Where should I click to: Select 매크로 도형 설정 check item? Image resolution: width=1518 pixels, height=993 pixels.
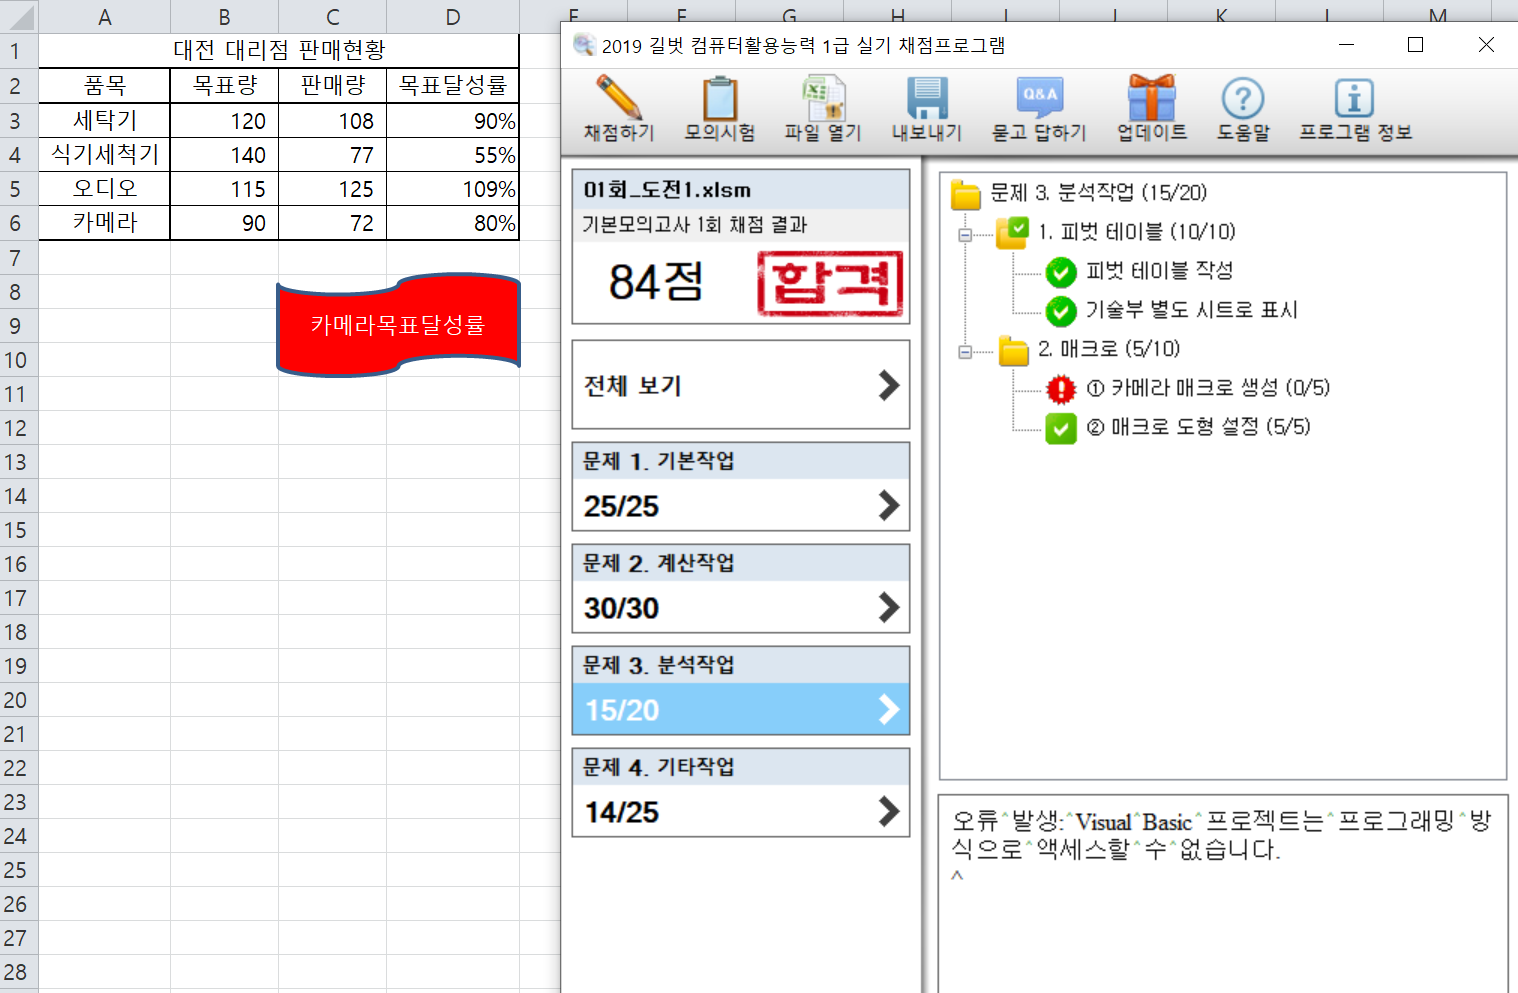1197,427
